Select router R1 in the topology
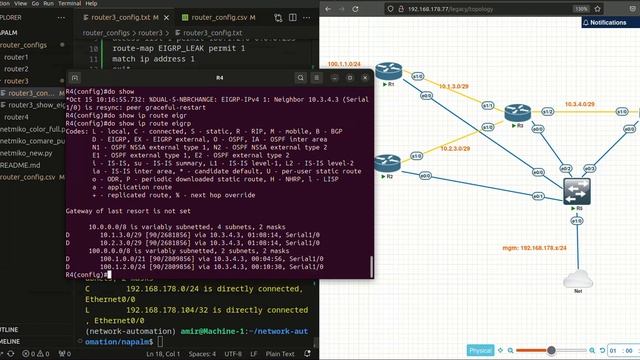Viewport: 640px width, 360px height. point(389,72)
